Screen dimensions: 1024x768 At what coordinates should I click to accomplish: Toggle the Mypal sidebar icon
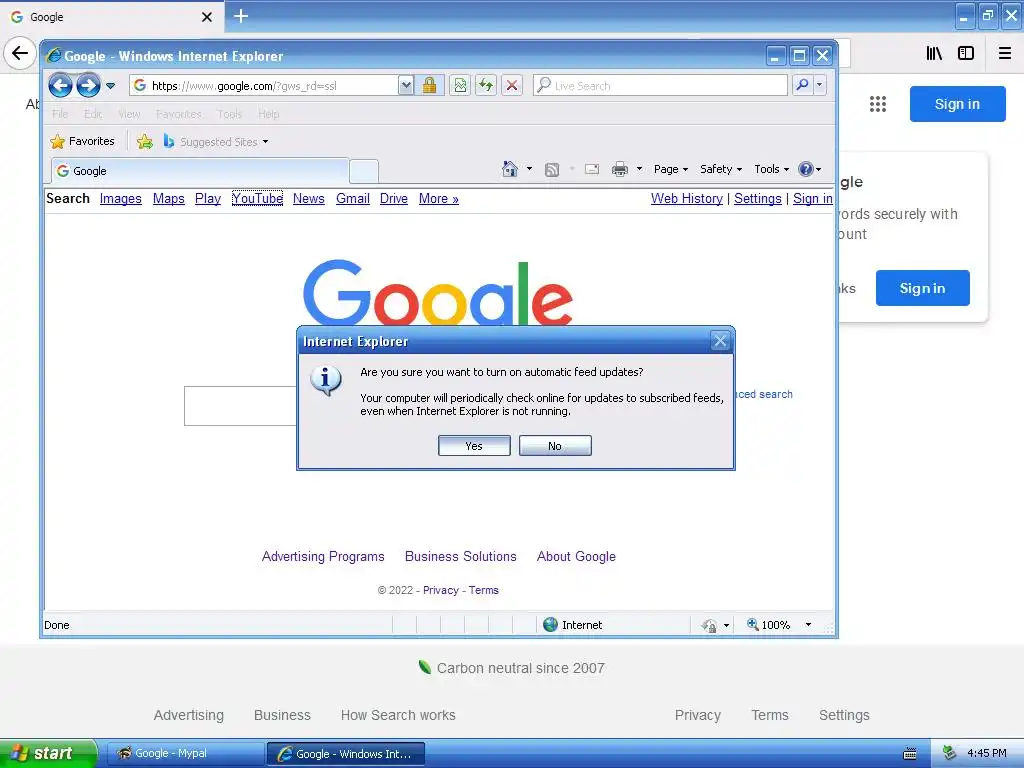966,53
